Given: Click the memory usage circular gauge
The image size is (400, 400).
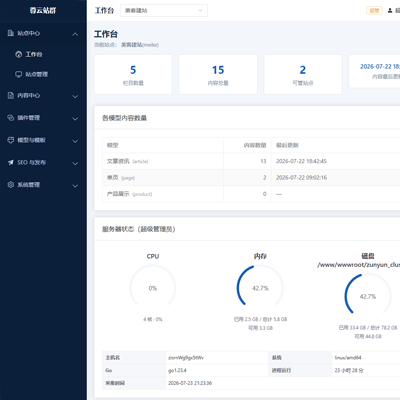Looking at the screenshot, I should (x=260, y=288).
